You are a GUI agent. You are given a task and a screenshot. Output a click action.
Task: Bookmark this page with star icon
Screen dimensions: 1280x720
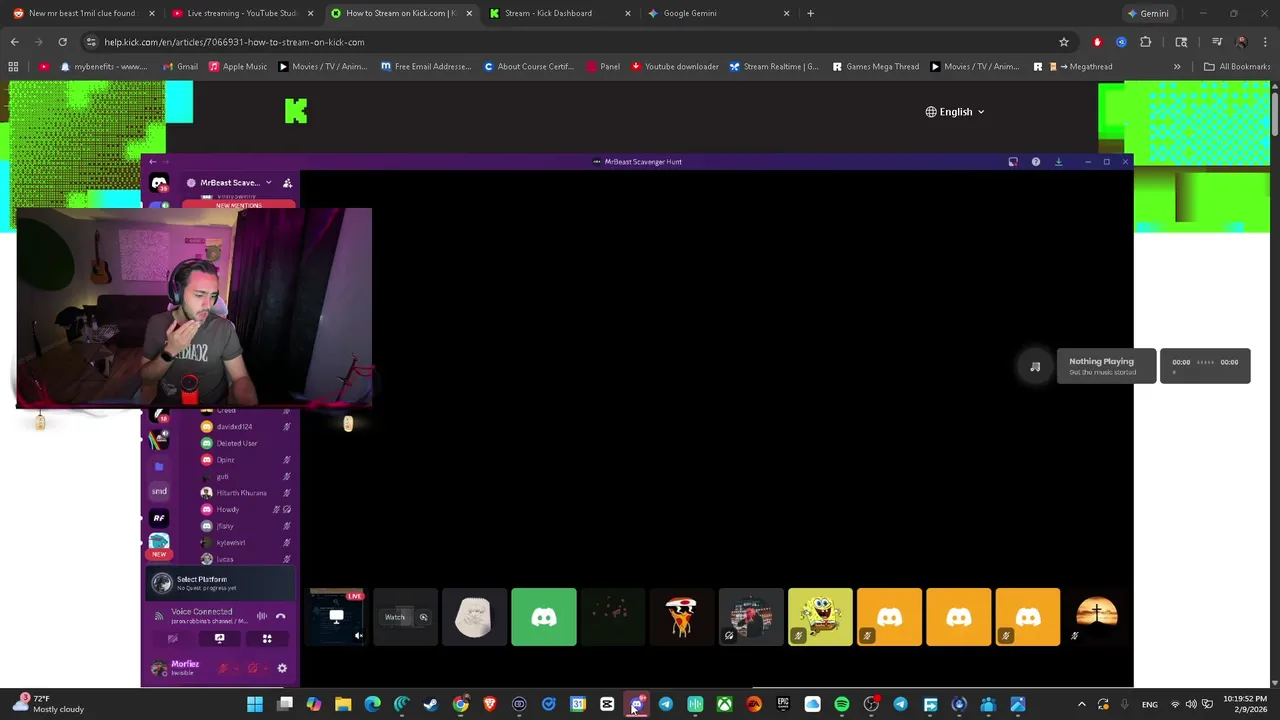point(1064,42)
